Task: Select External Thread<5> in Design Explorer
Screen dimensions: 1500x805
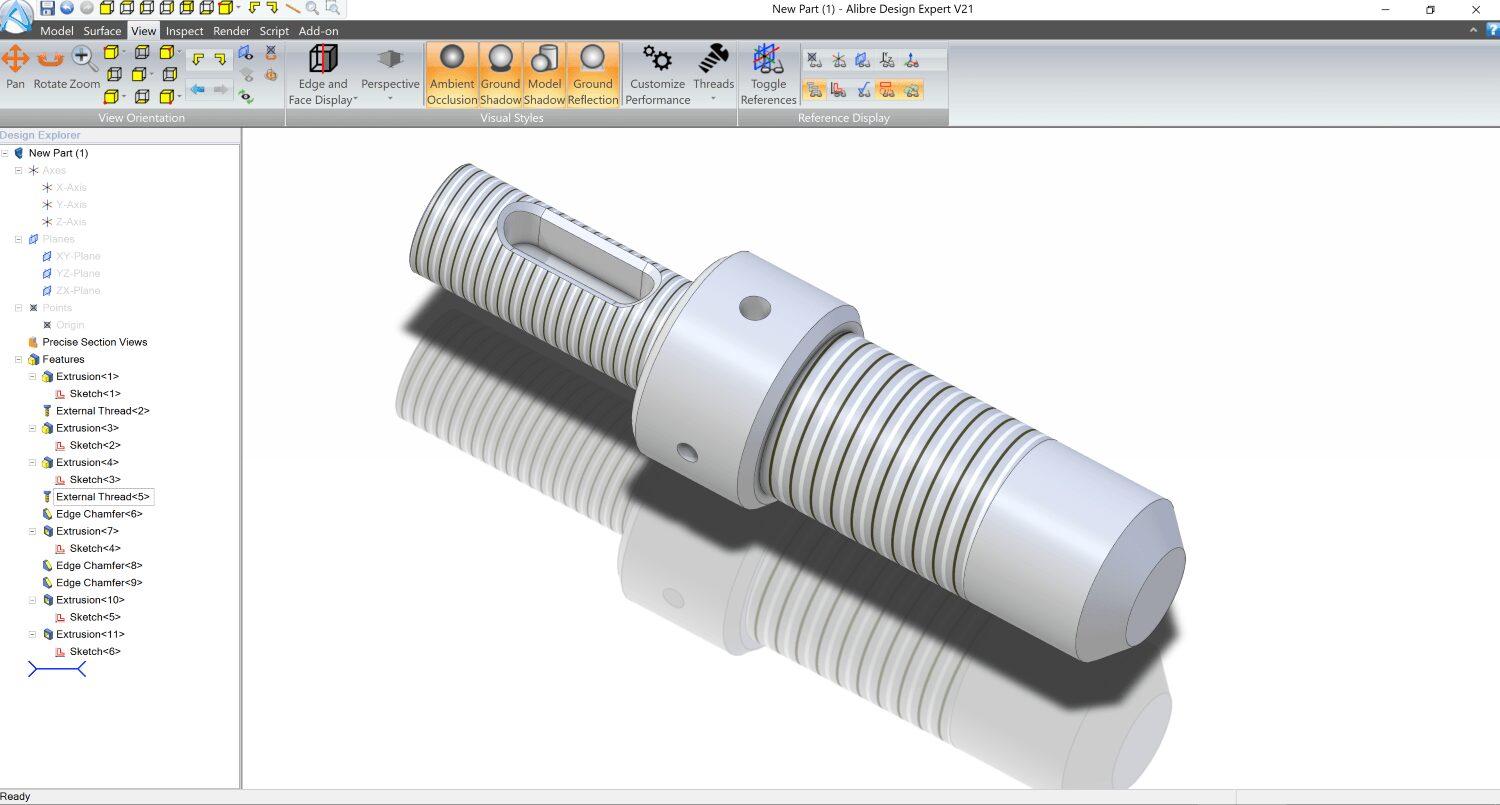Action: pos(102,497)
